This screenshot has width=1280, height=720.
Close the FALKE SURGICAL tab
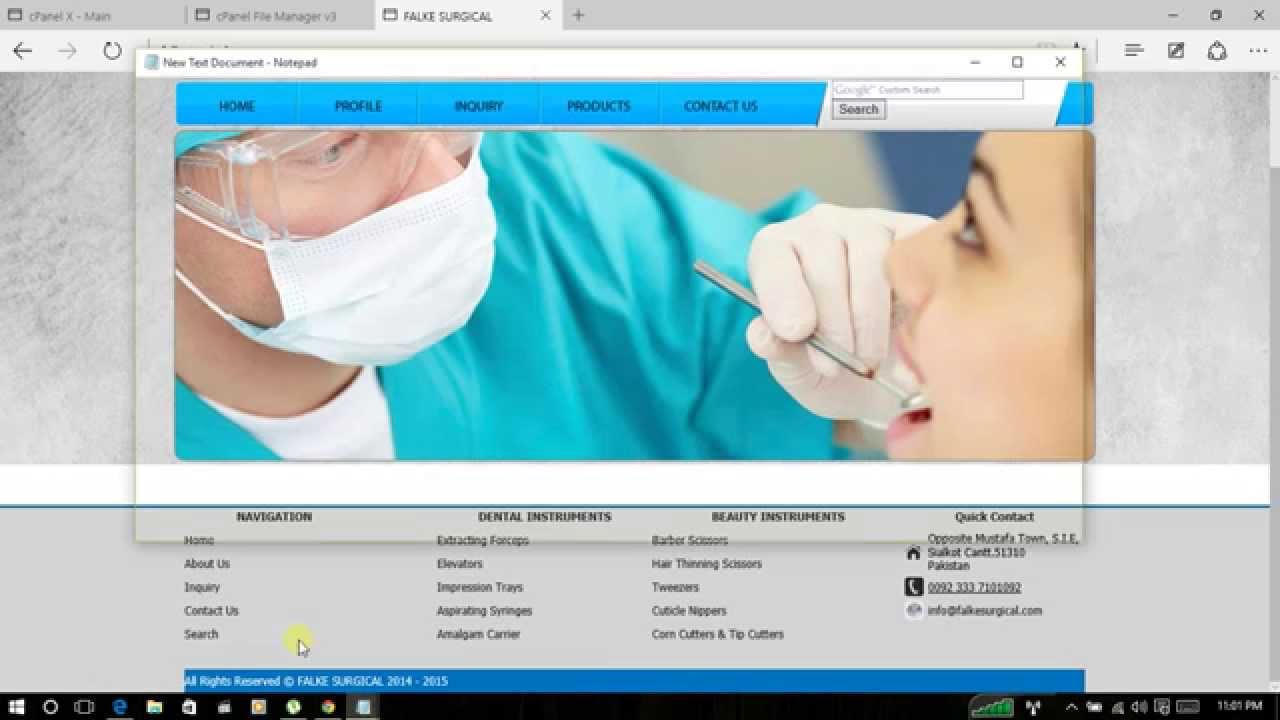[x=545, y=15]
